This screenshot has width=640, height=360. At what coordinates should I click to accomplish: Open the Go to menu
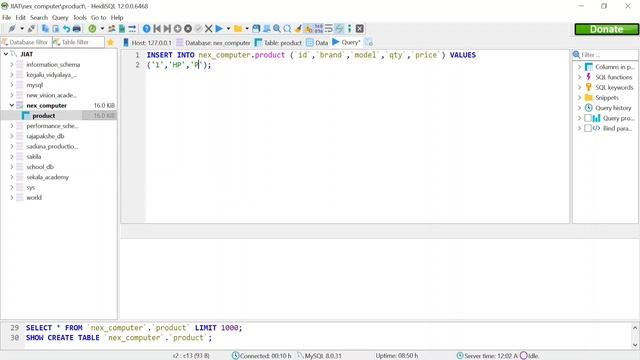(98, 18)
